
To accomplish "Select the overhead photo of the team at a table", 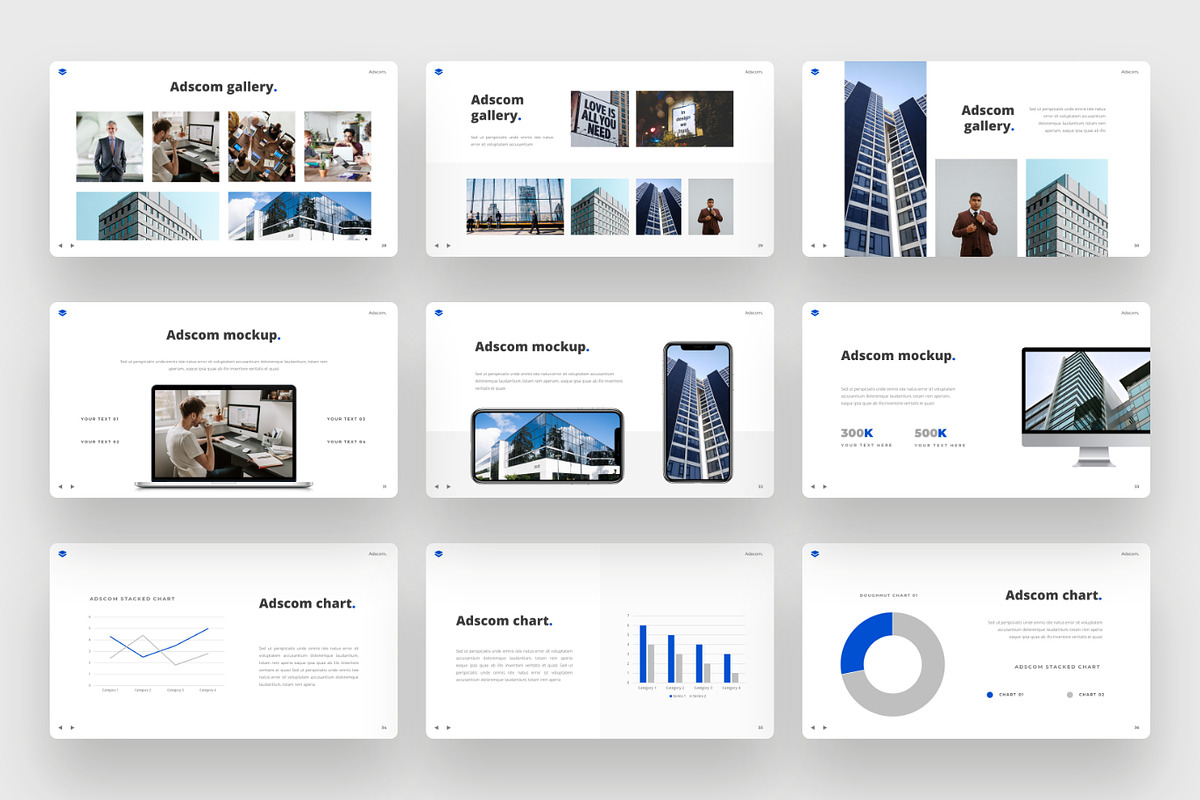I will 262,146.
